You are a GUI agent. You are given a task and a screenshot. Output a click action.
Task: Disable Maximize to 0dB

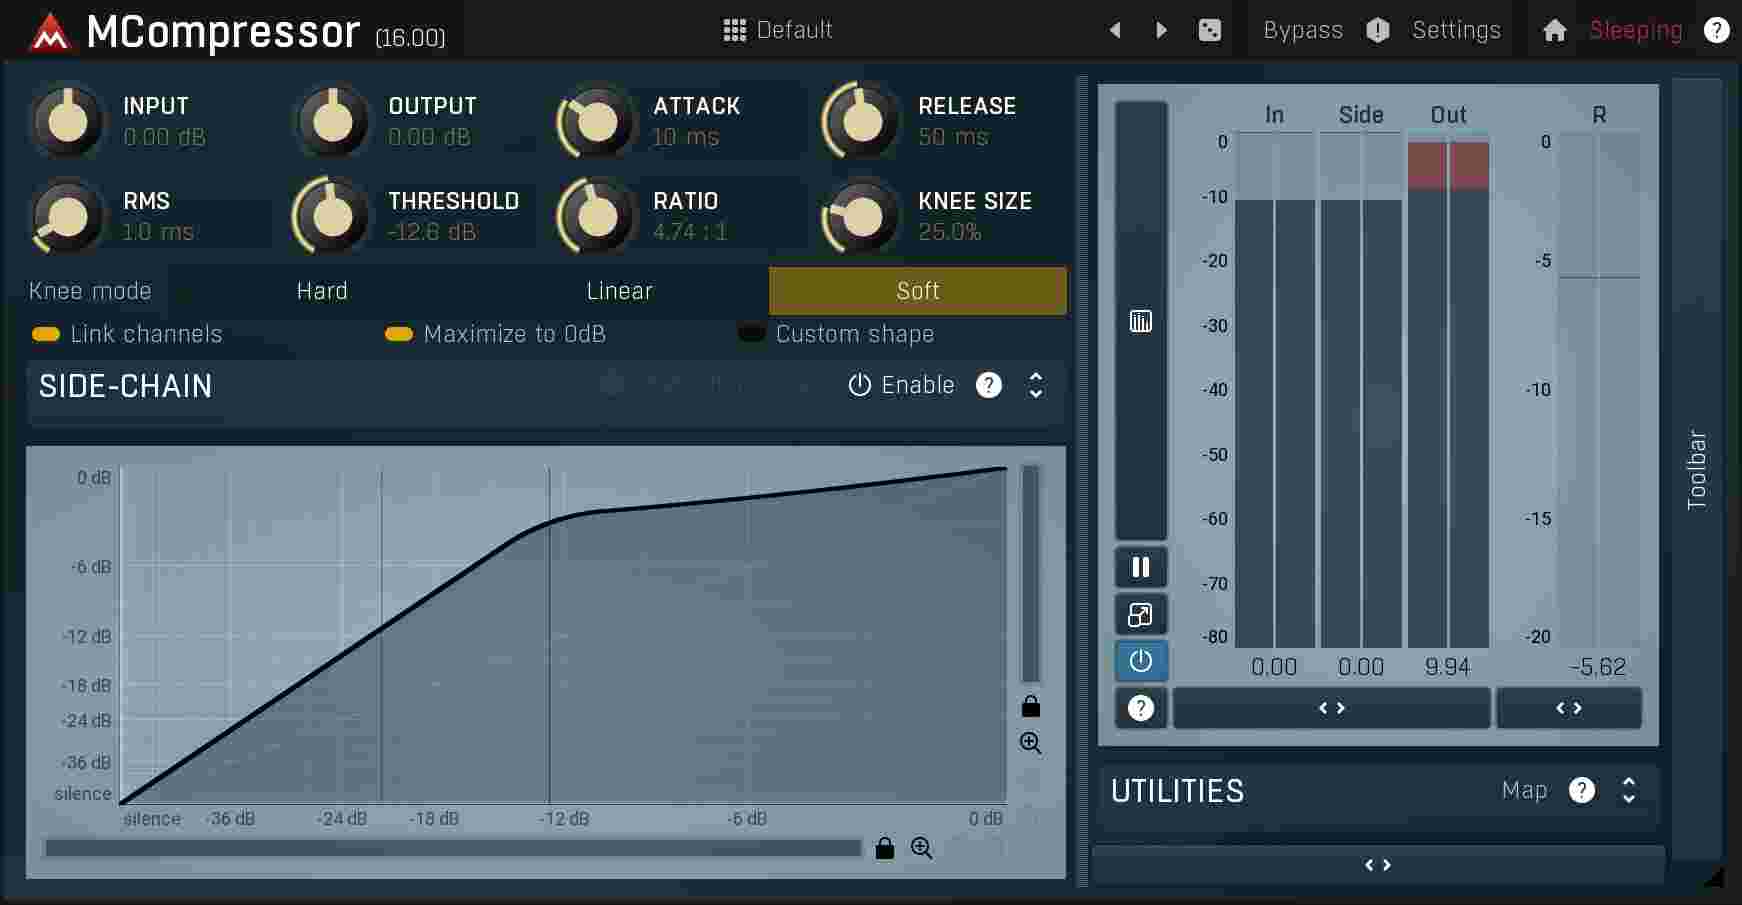(400, 334)
